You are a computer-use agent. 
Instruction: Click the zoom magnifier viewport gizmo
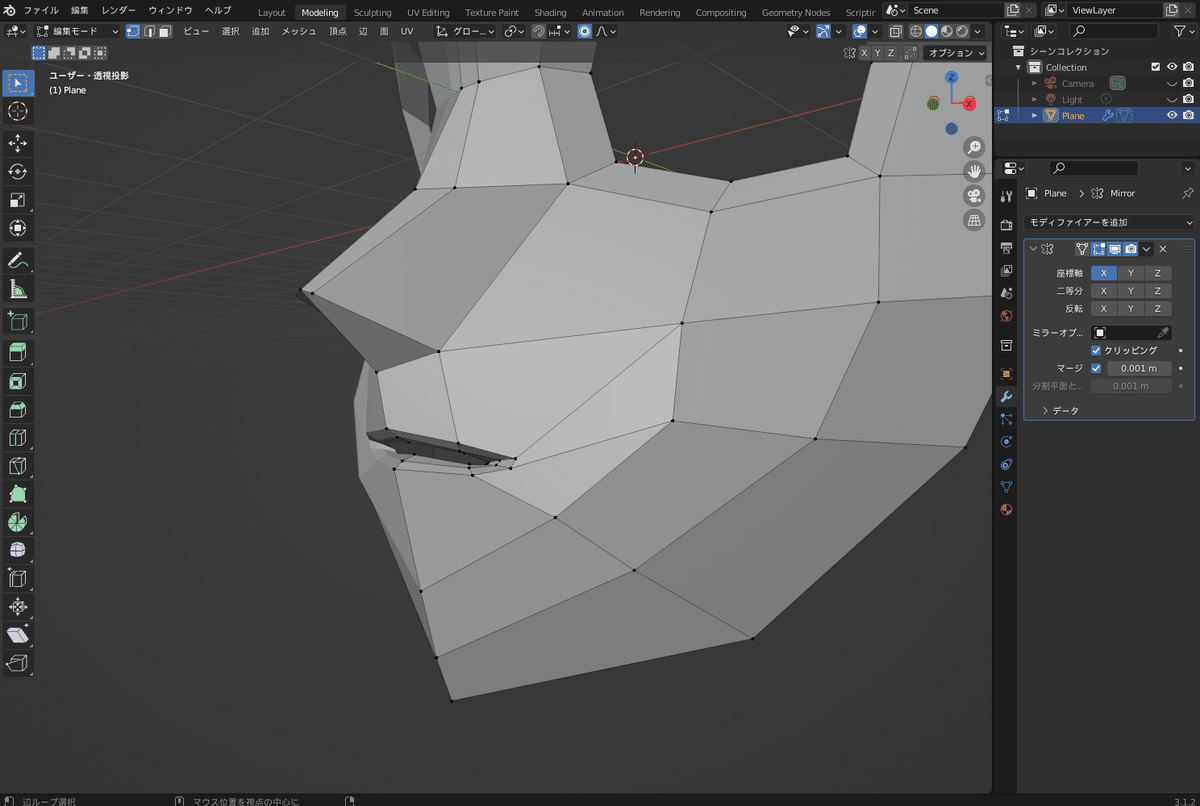pyautogui.click(x=974, y=147)
